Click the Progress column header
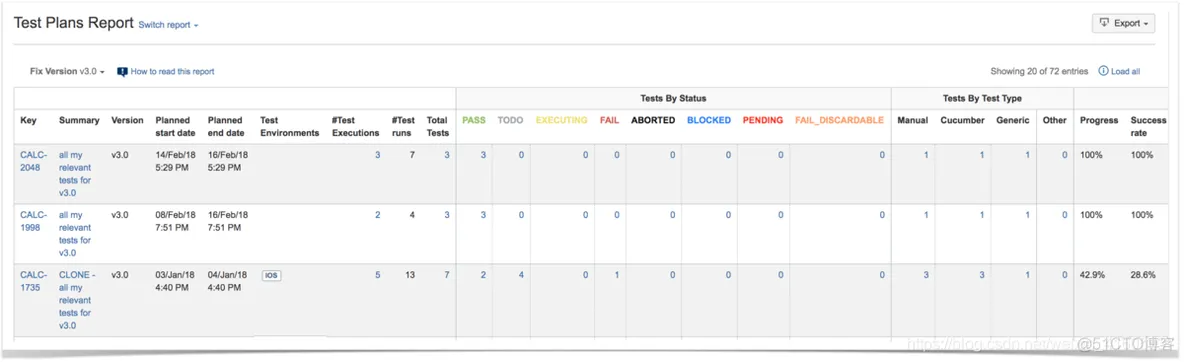The height and width of the screenshot is (362, 1184). pos(1099,120)
